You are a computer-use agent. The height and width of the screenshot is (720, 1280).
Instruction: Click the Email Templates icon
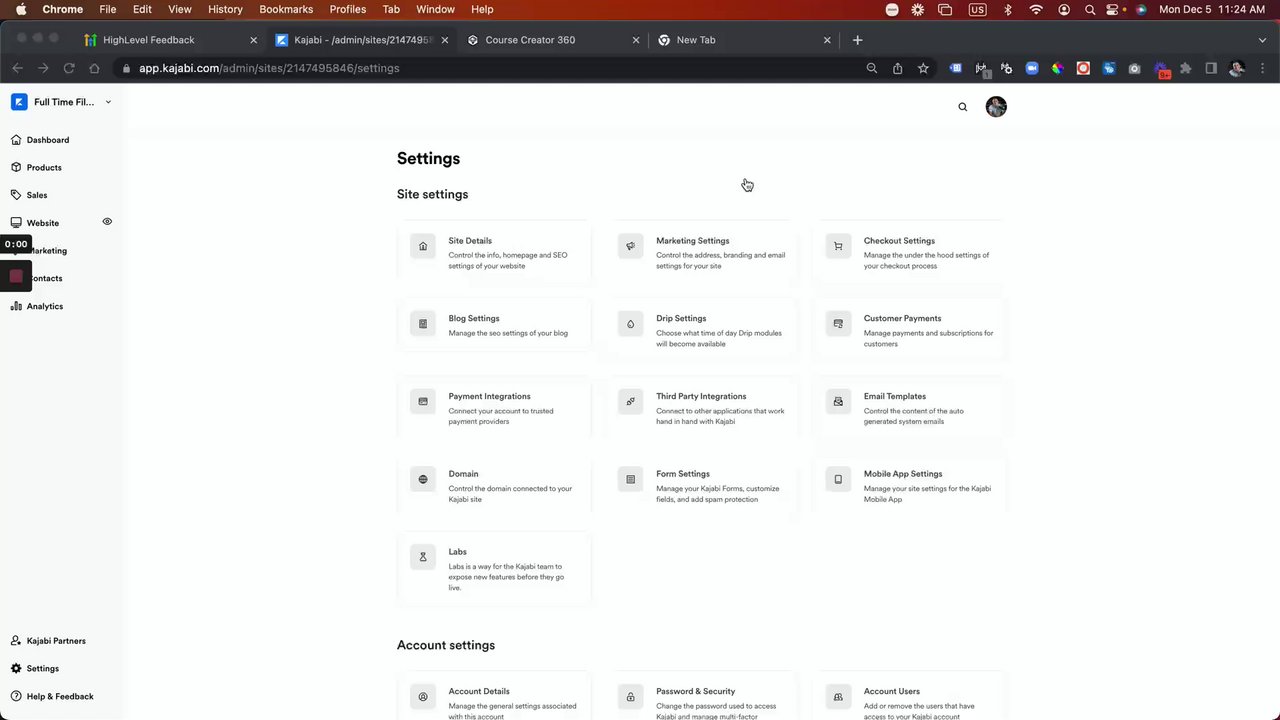[838, 402]
